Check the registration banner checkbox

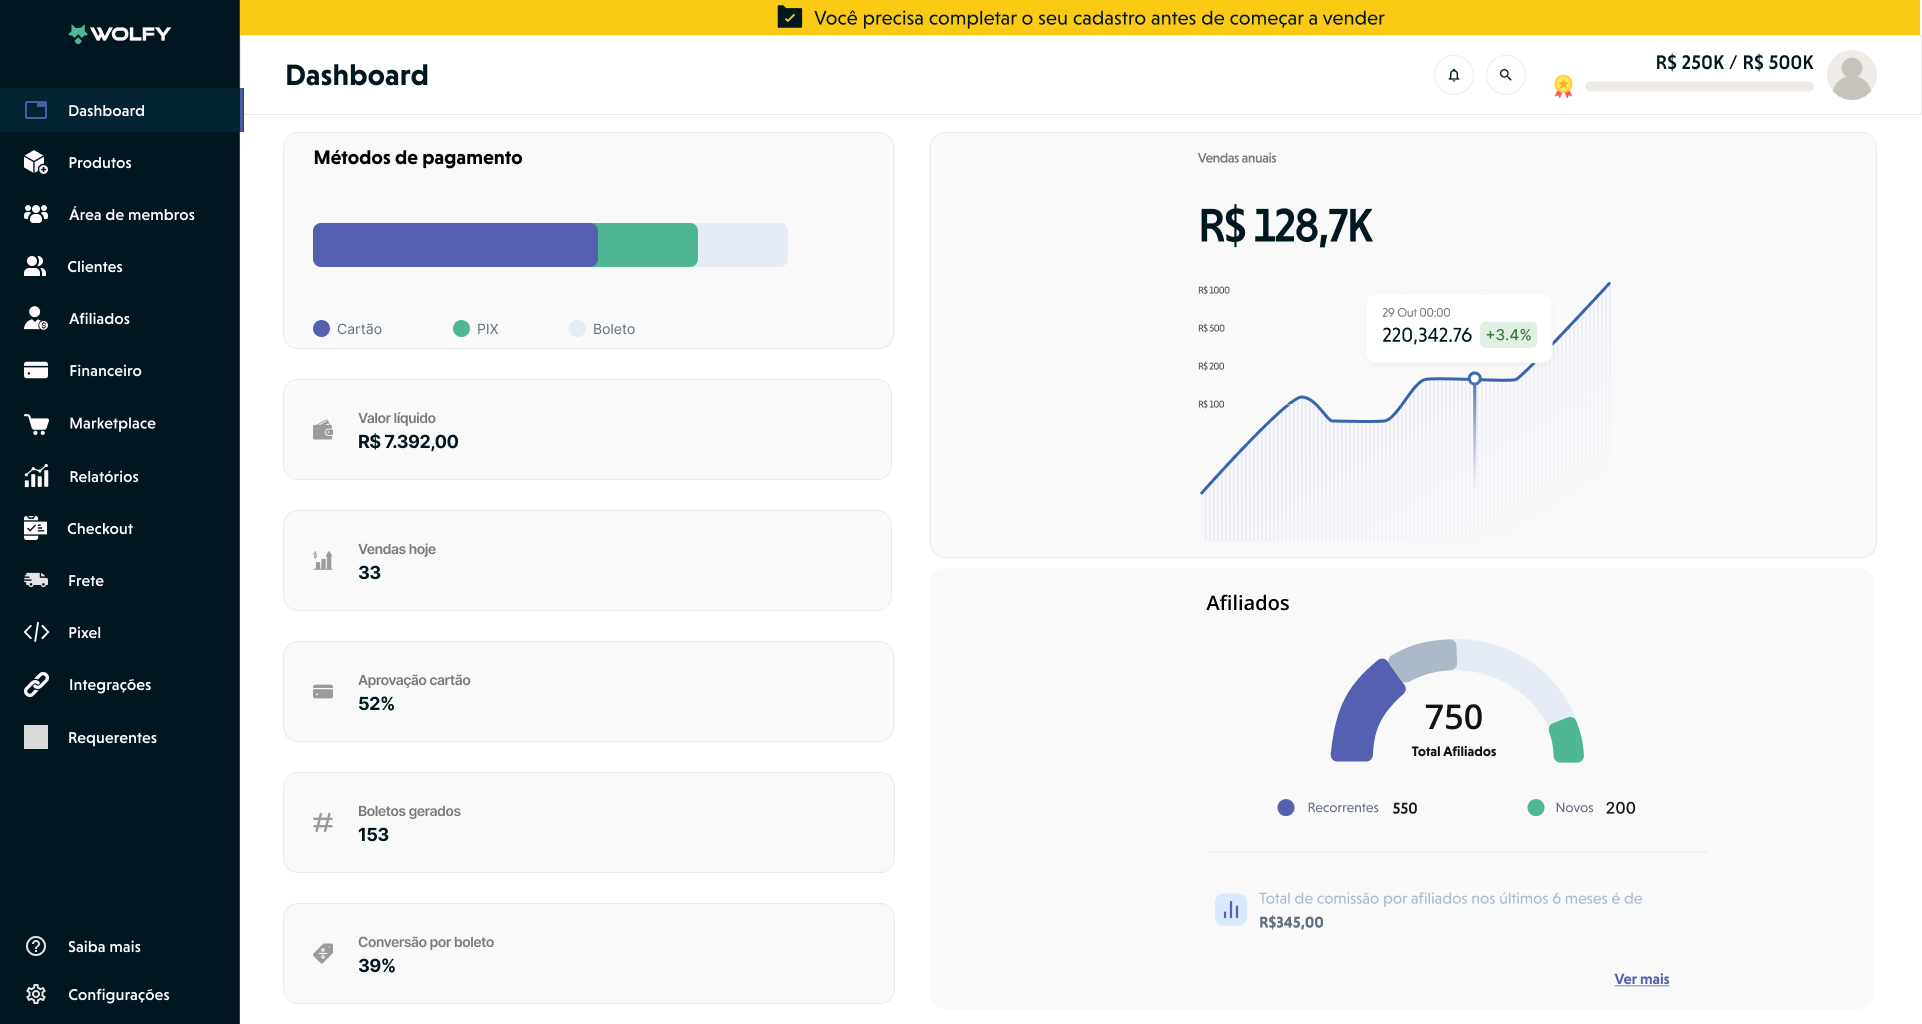point(790,18)
